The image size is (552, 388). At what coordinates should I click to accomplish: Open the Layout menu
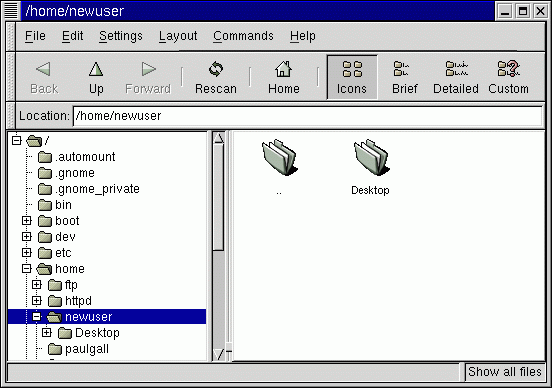point(178,36)
